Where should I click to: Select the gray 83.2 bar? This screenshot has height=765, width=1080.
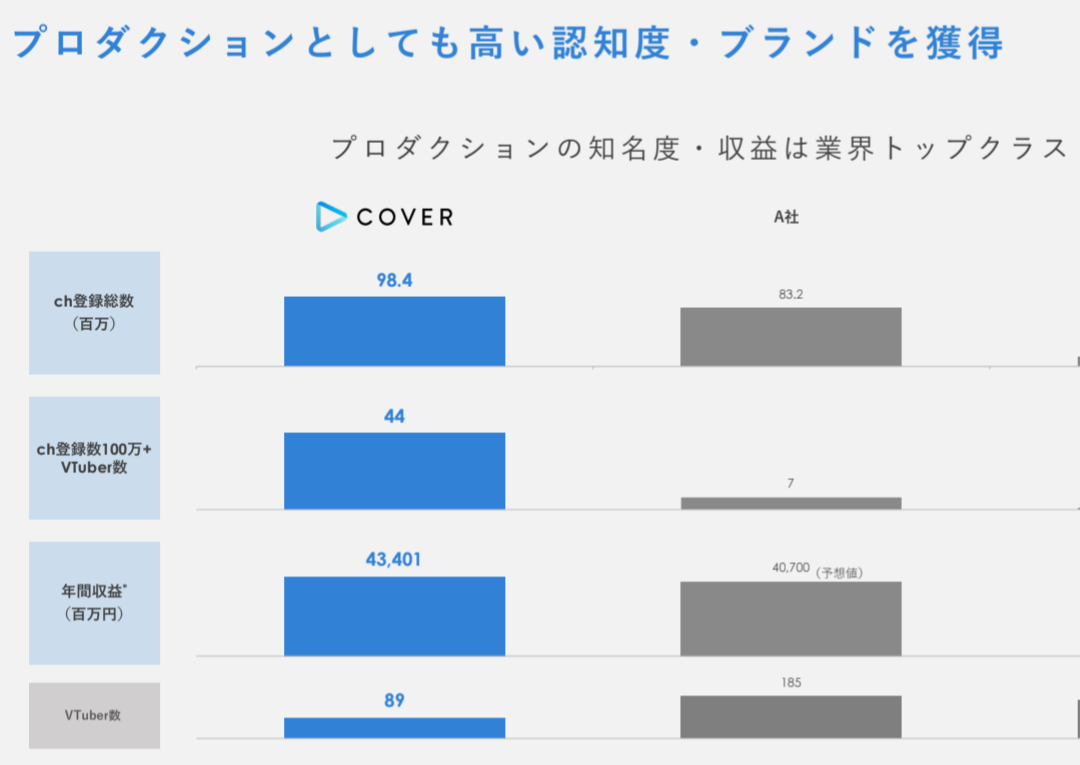pos(791,337)
